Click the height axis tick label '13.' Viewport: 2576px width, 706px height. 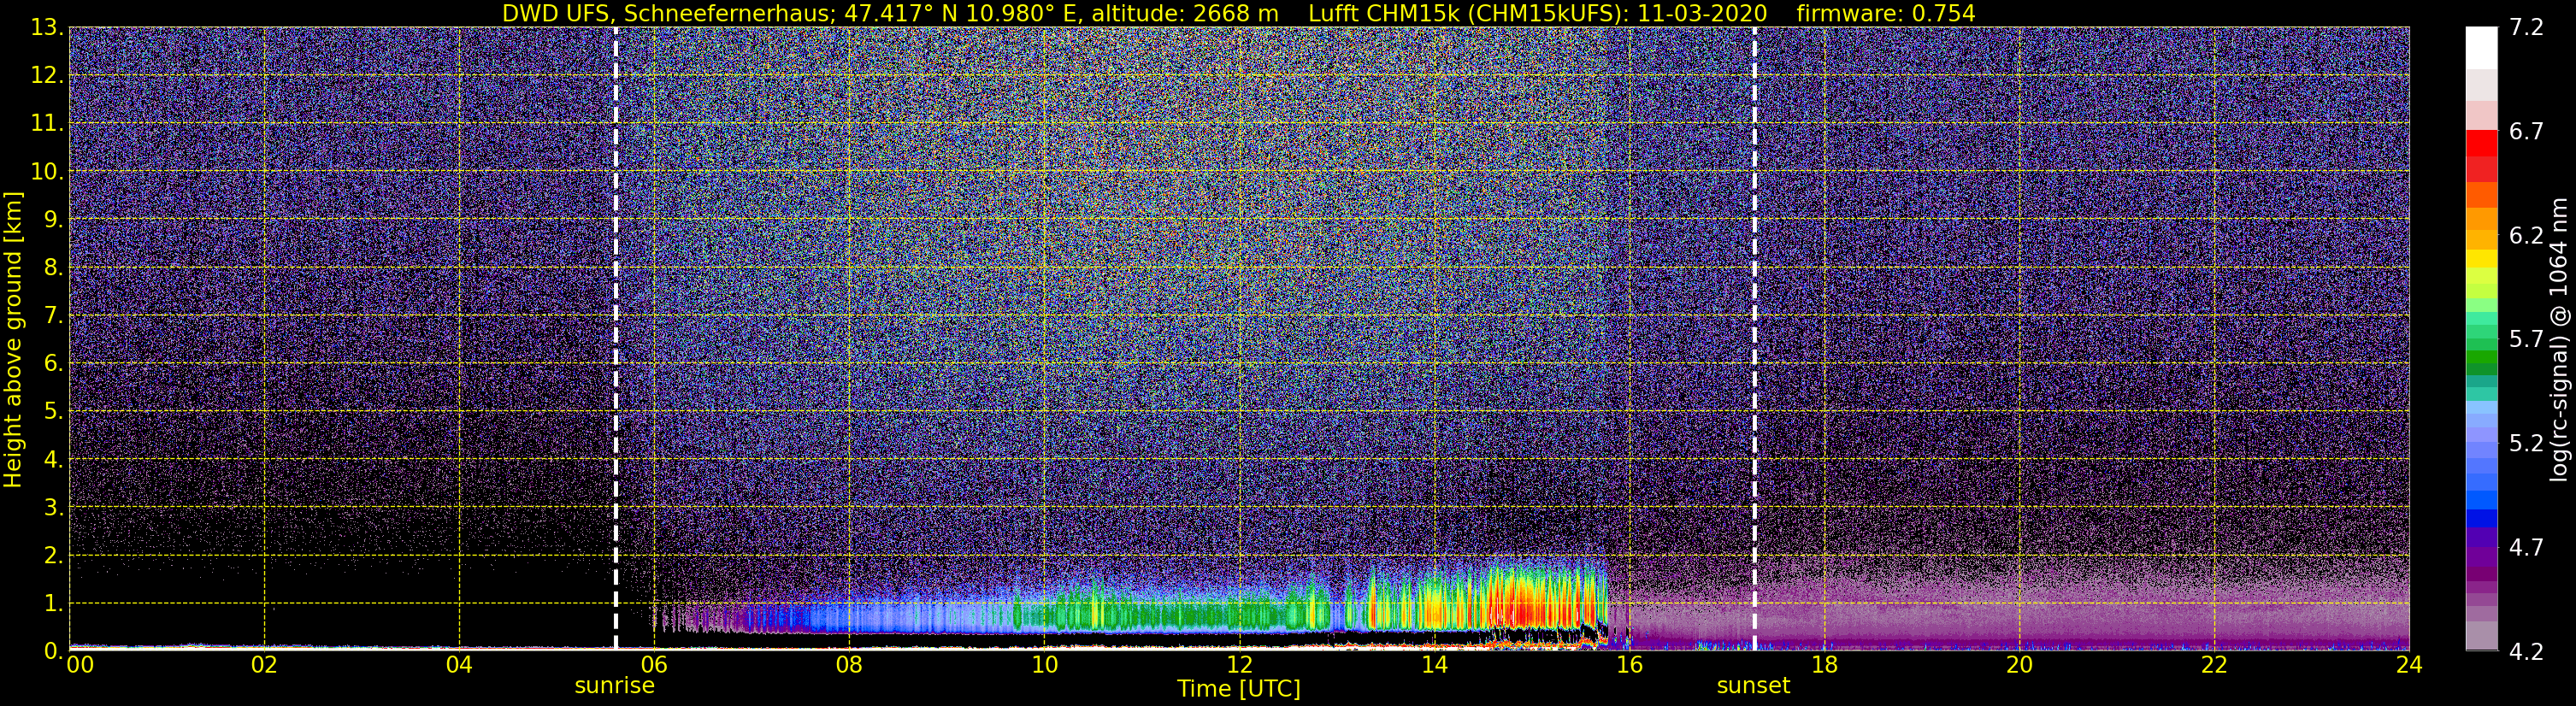point(46,28)
